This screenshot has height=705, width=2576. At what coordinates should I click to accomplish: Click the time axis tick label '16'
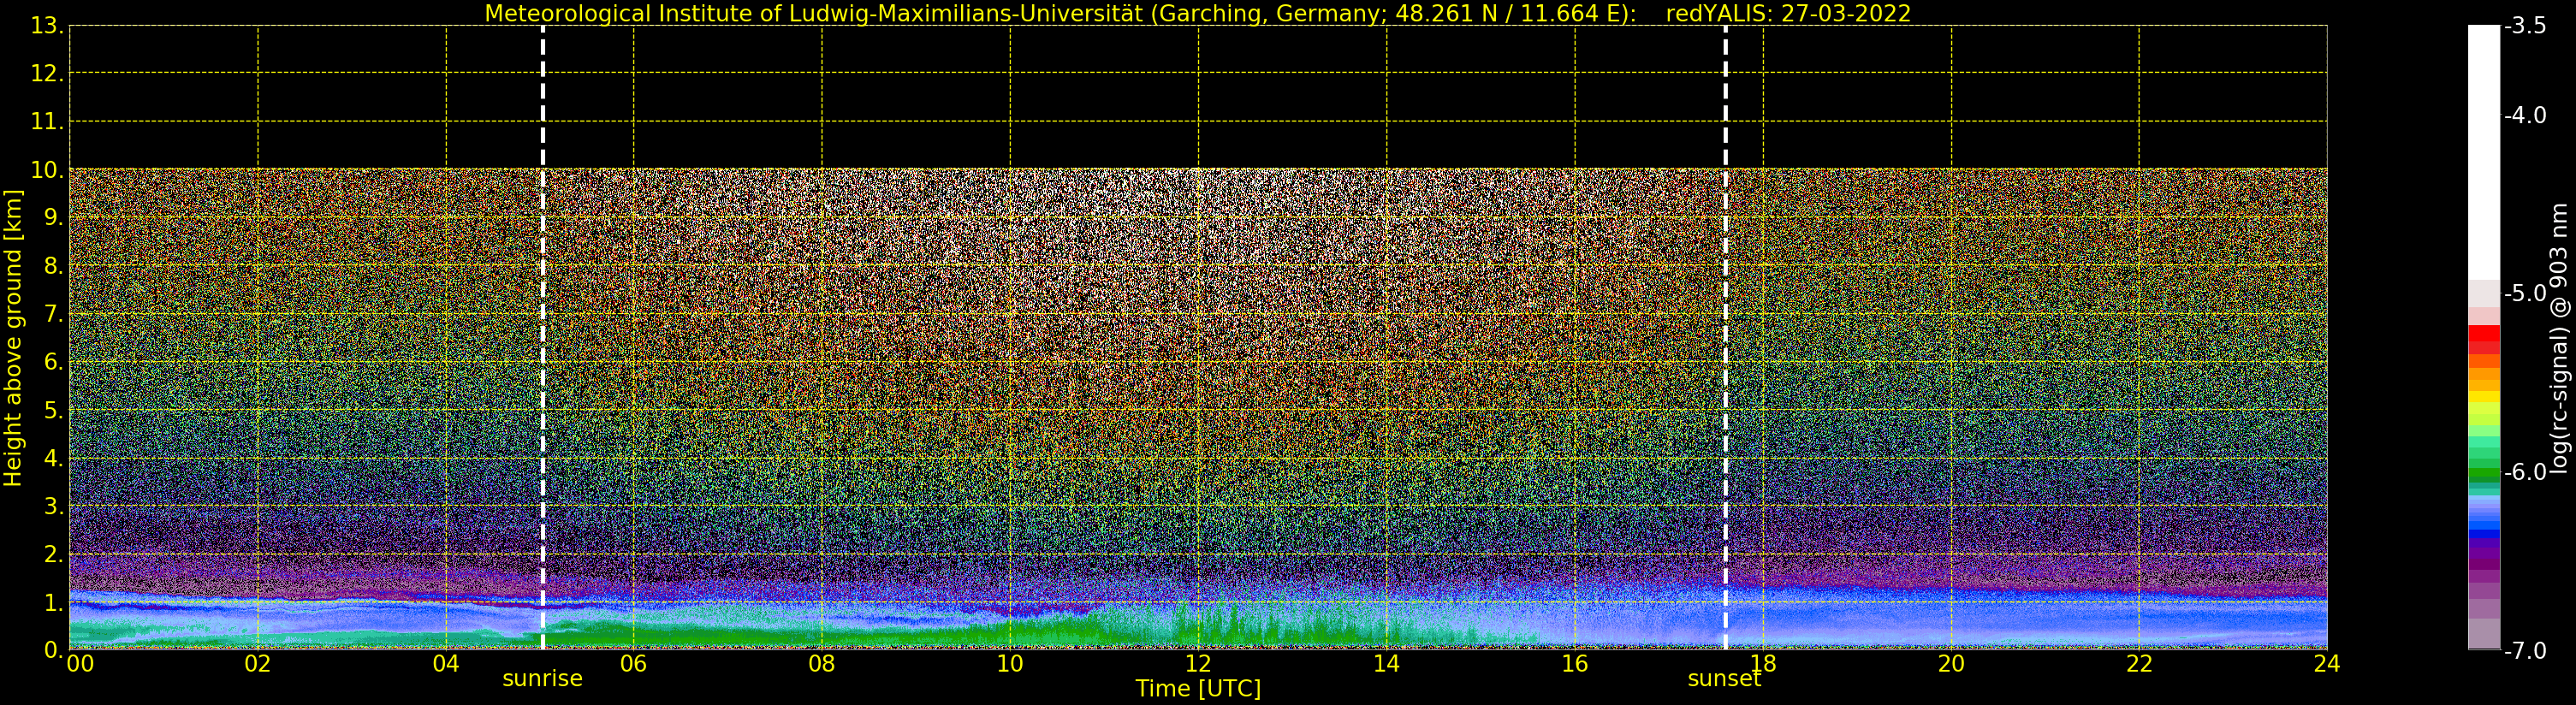coord(1574,664)
